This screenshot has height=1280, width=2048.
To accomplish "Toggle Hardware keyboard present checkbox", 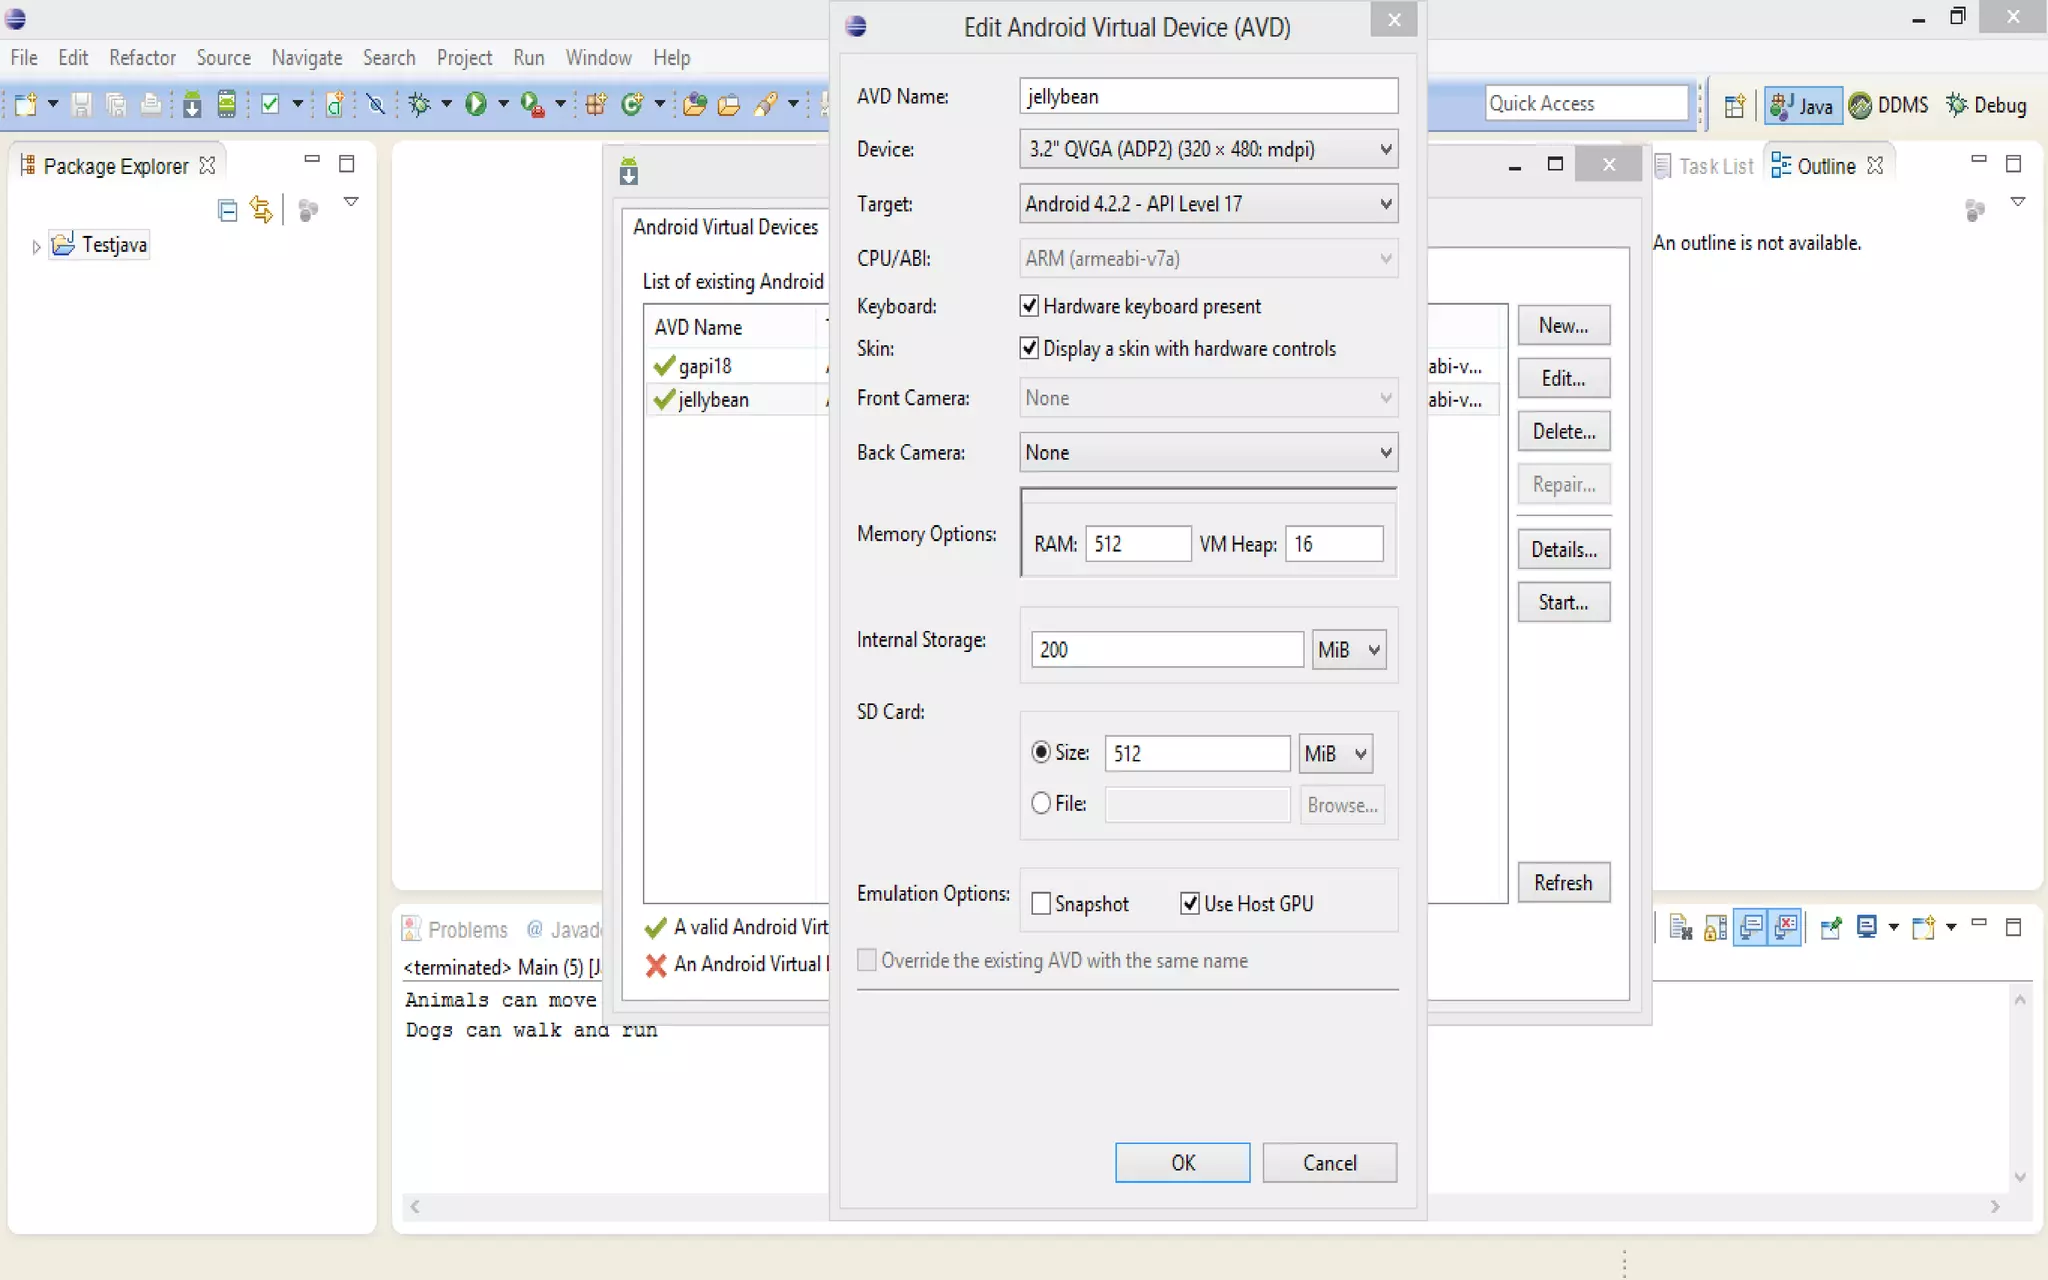I will pos(1029,306).
